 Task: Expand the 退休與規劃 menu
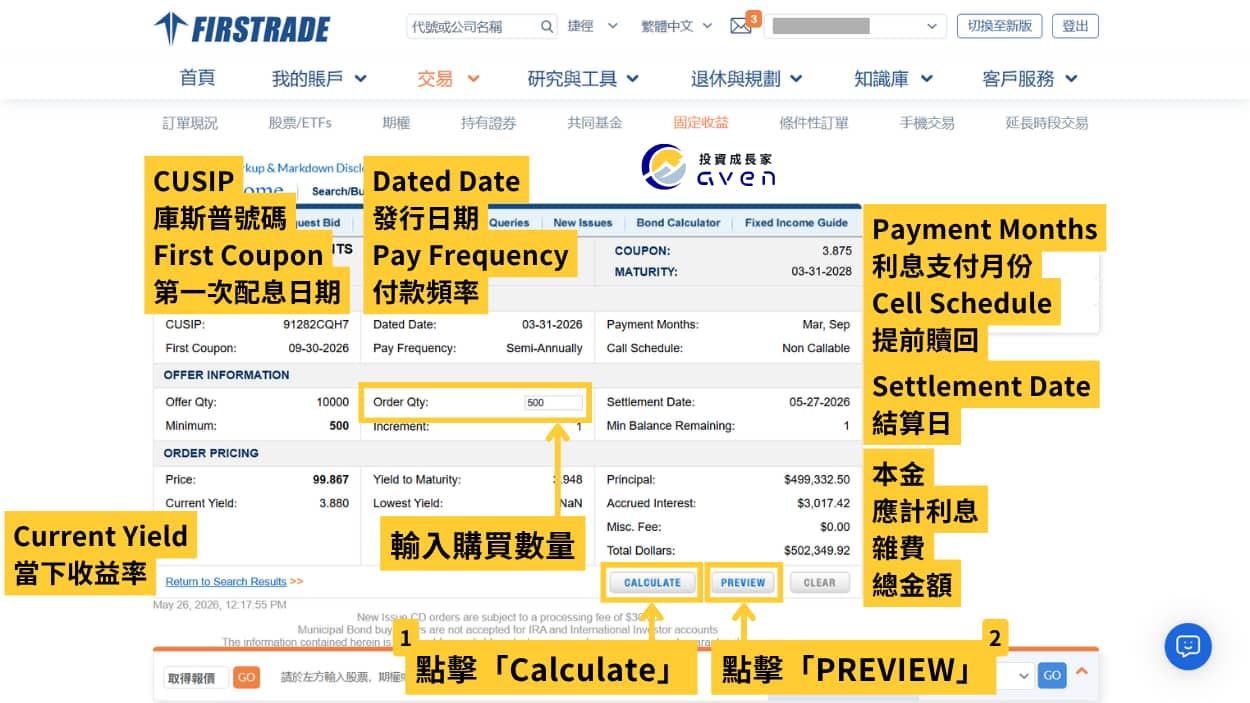(x=747, y=78)
